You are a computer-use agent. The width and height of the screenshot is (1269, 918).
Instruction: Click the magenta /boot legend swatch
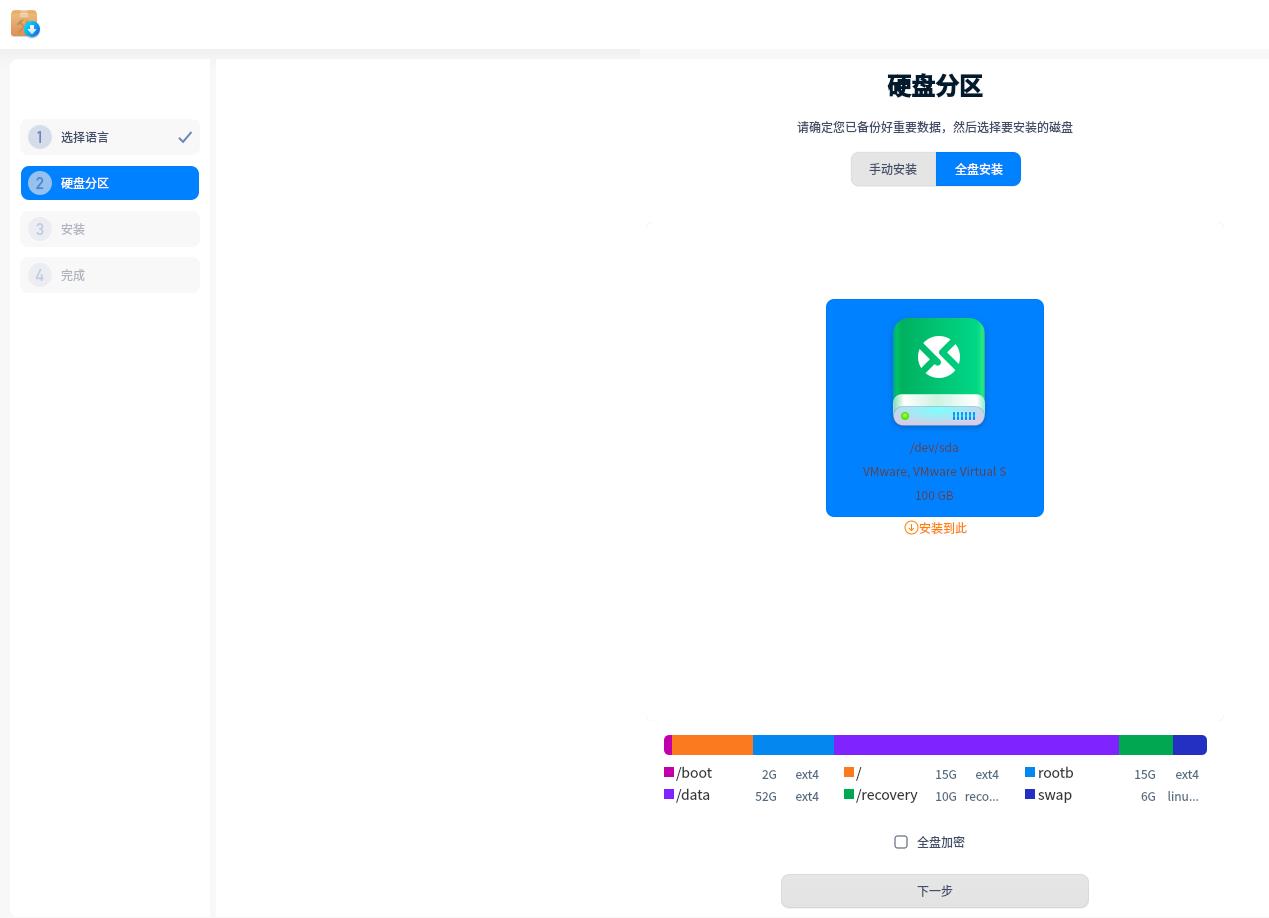(x=669, y=772)
